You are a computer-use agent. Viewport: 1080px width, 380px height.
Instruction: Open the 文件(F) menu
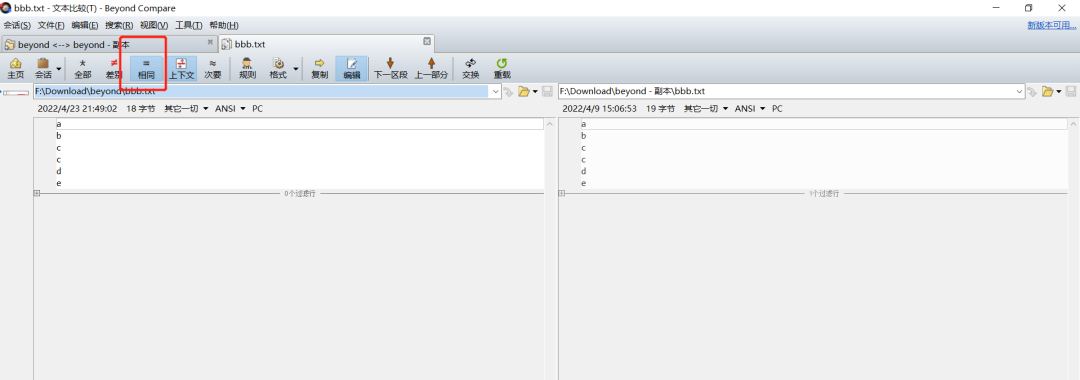51,25
